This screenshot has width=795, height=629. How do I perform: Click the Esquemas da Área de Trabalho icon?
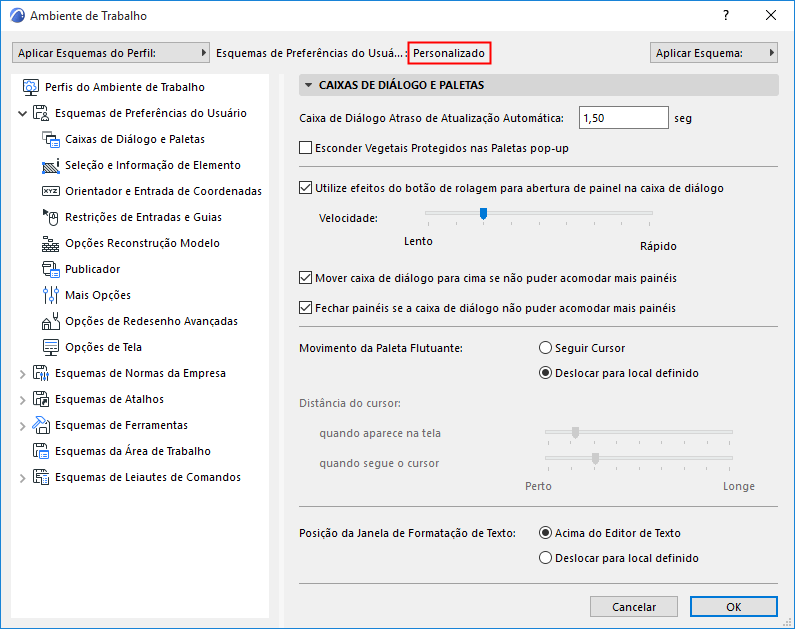(x=41, y=451)
